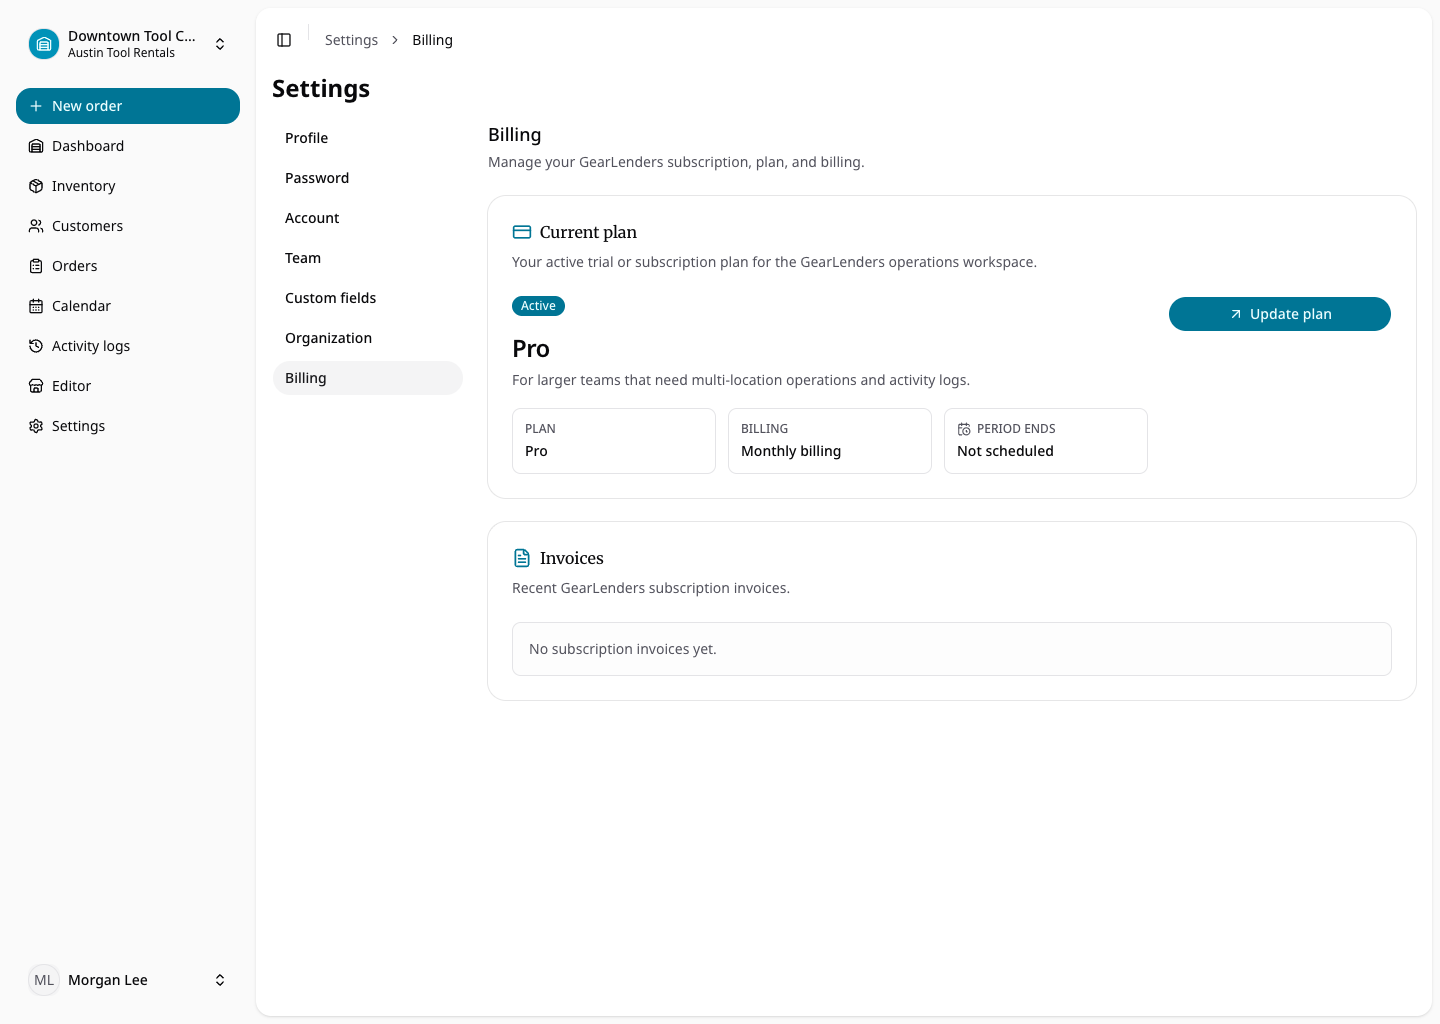Image resolution: width=1440 pixels, height=1024 pixels.
Task: Create a New order
Action: 128,106
